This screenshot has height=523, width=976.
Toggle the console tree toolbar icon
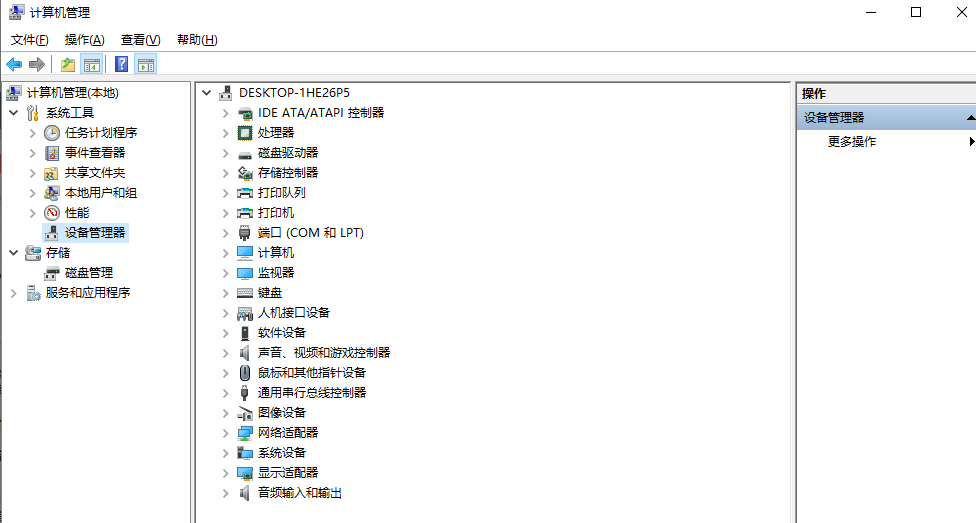coord(92,64)
